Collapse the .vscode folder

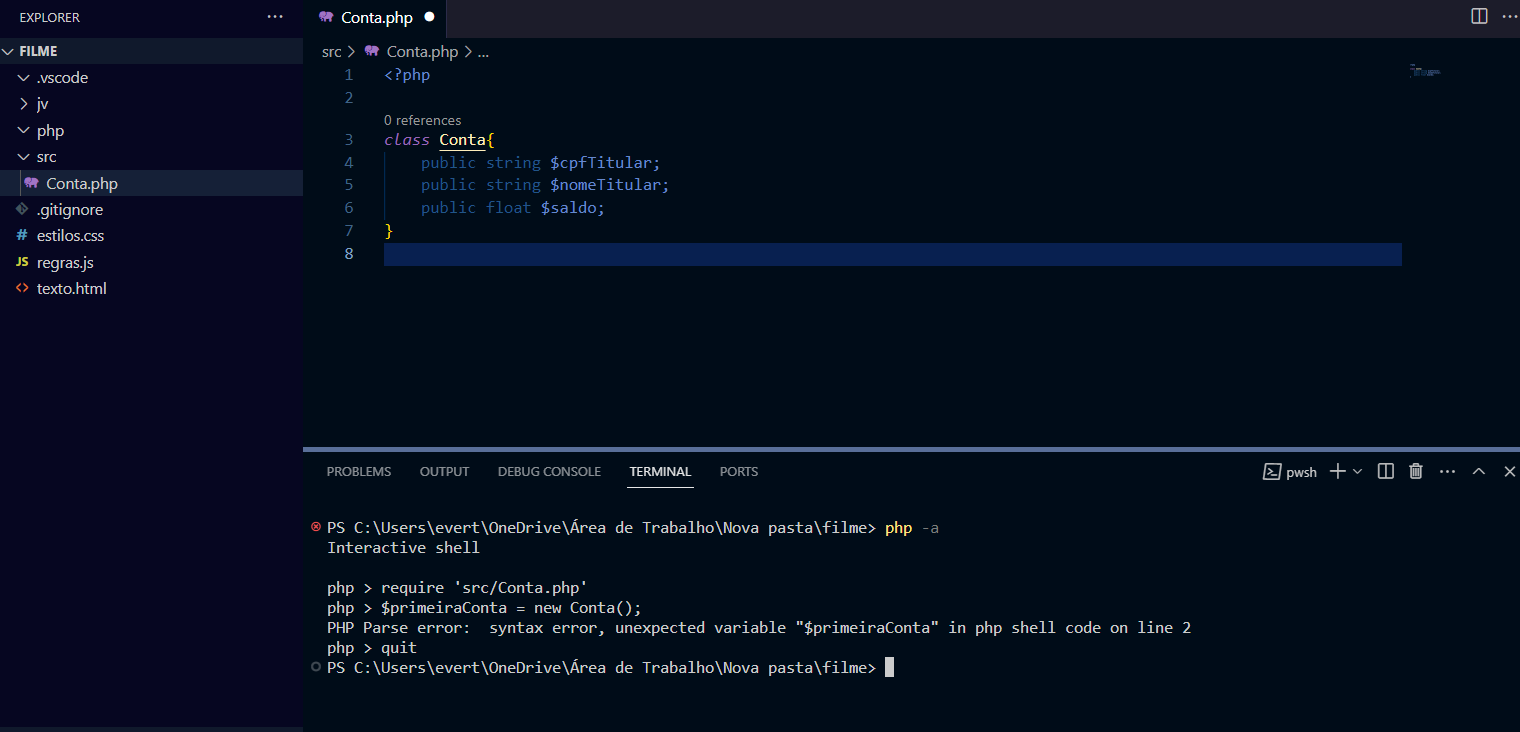click(24, 78)
